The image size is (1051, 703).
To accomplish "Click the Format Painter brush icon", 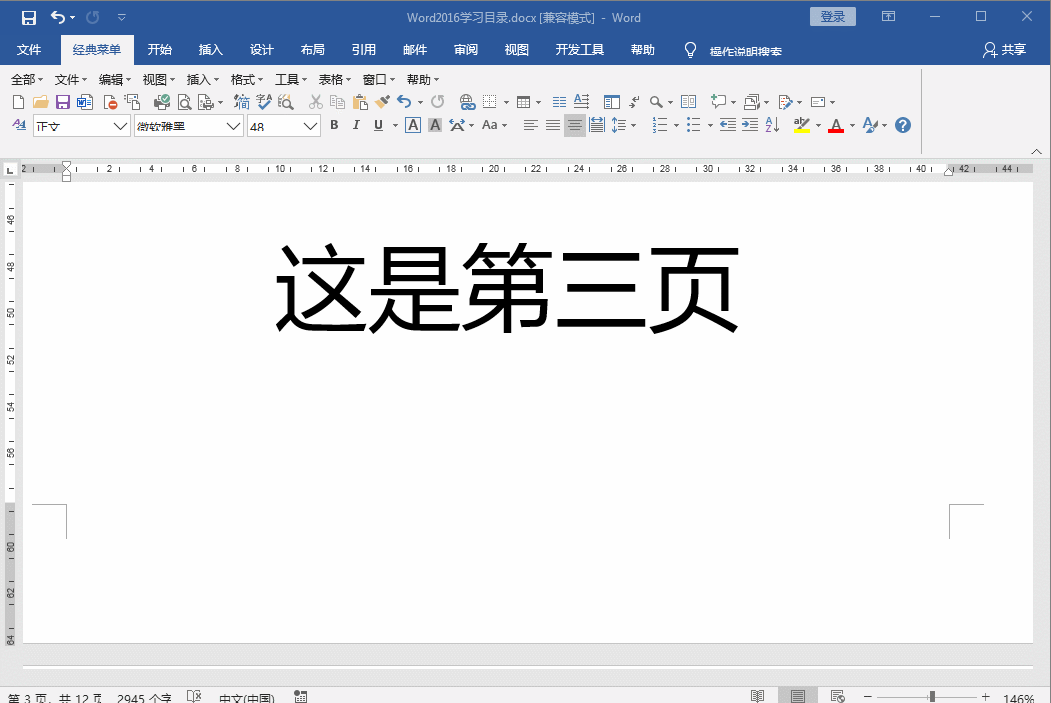I will 382,102.
